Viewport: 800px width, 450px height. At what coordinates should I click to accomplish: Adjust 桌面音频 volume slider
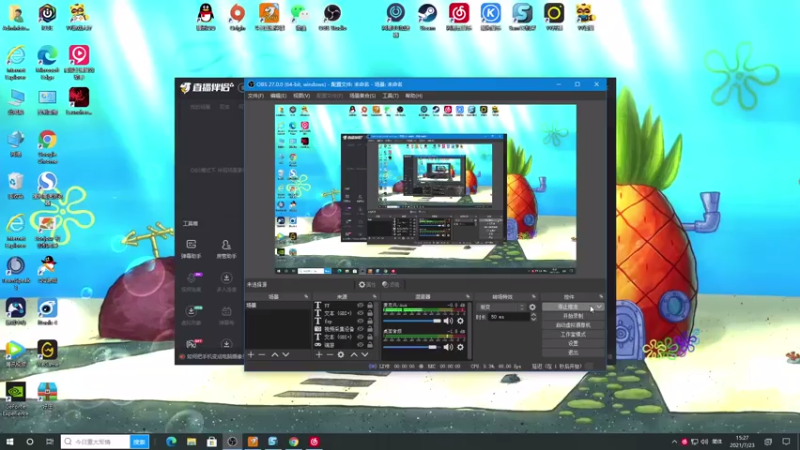pyautogui.click(x=412, y=347)
